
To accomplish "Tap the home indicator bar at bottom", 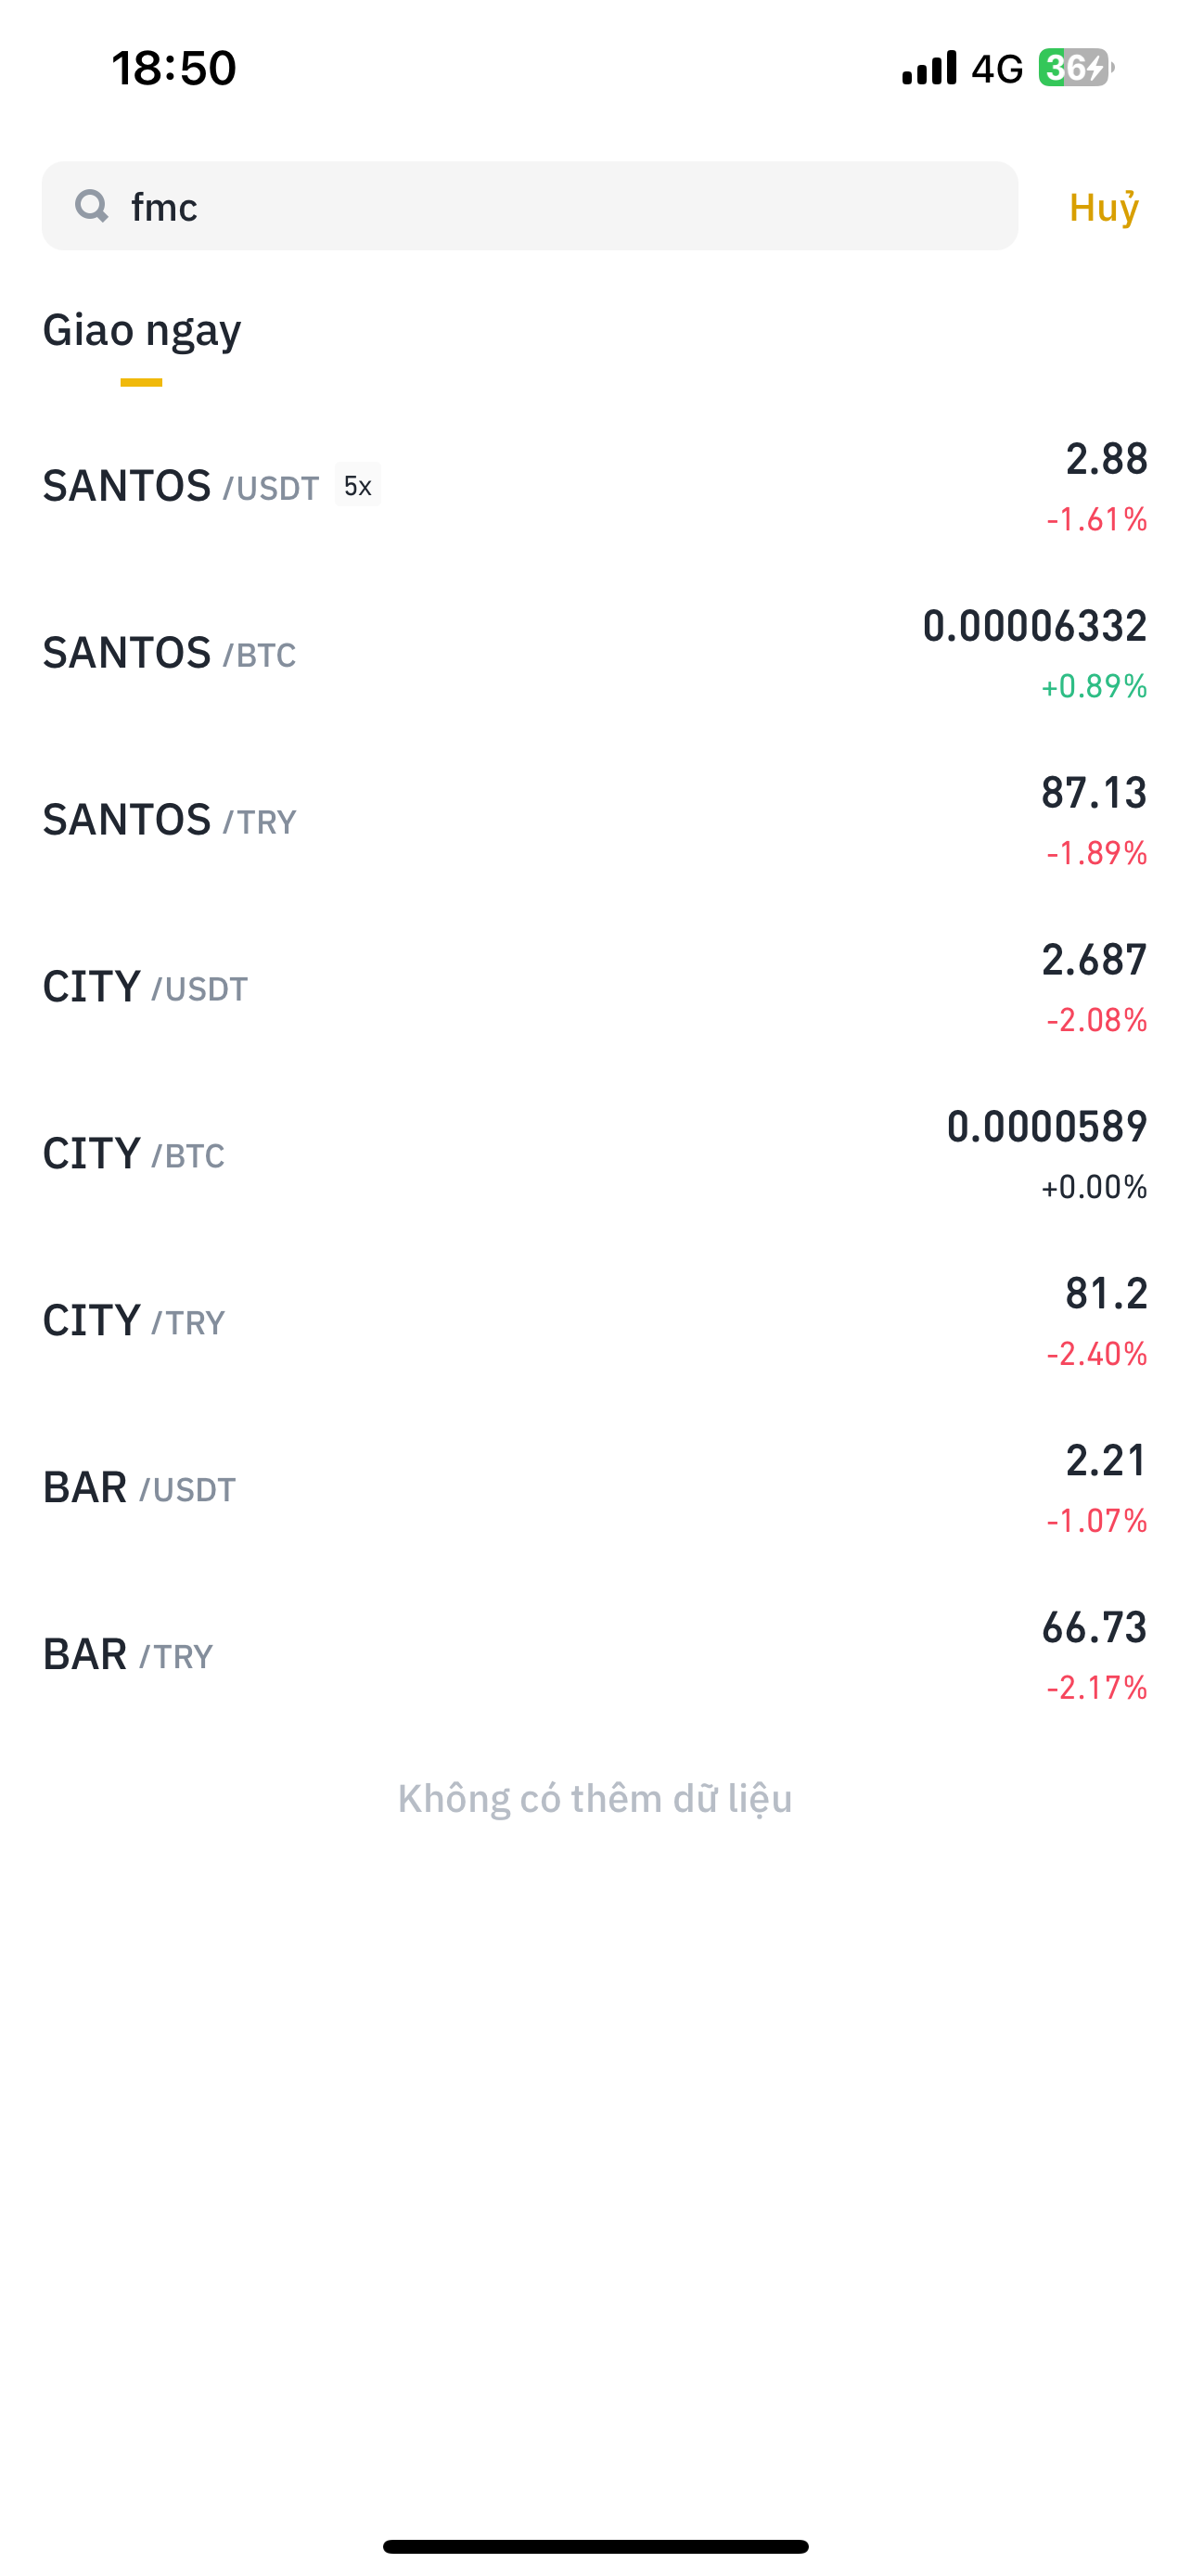I will [x=595, y=2546].
